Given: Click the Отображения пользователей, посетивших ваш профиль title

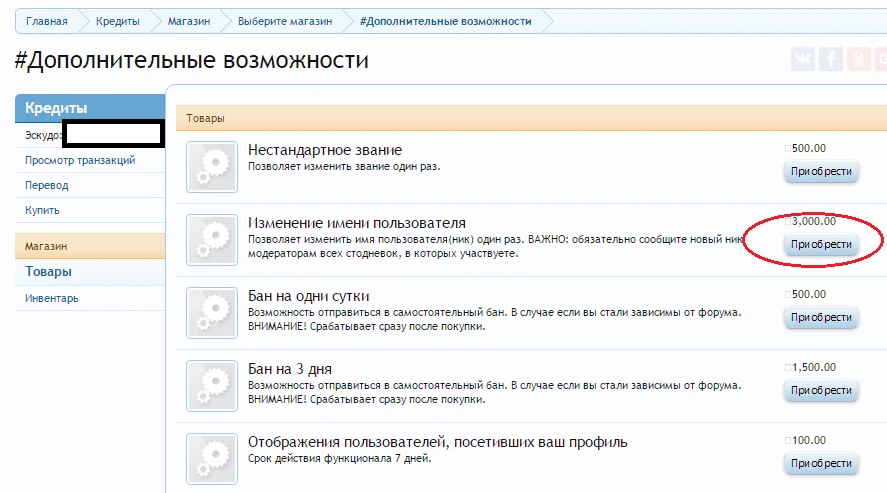Looking at the screenshot, I should coord(437,442).
